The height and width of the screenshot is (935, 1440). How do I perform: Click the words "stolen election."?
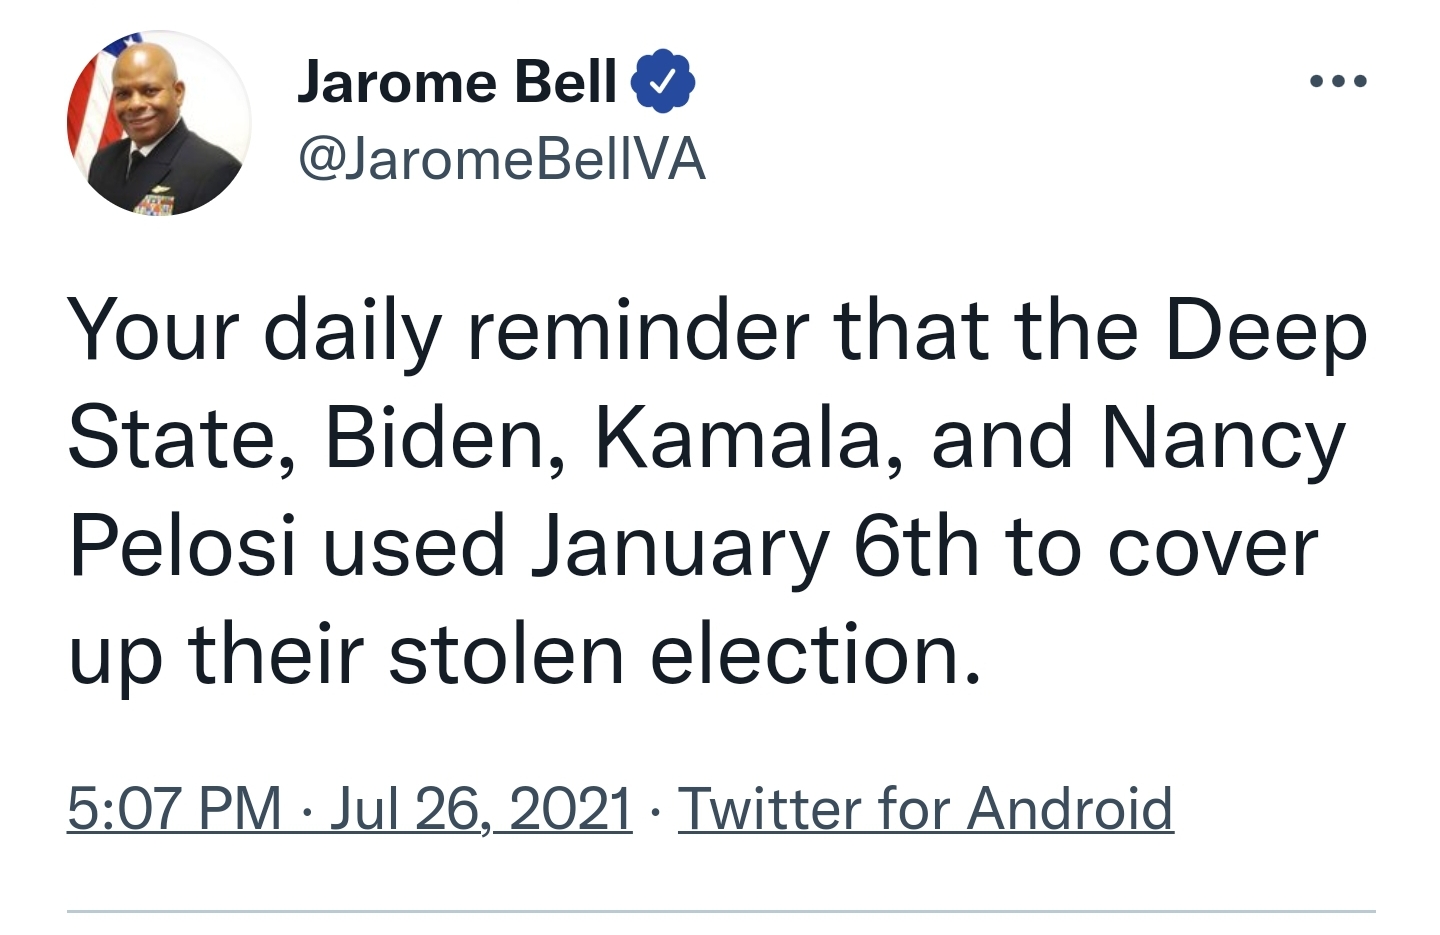tap(686, 655)
